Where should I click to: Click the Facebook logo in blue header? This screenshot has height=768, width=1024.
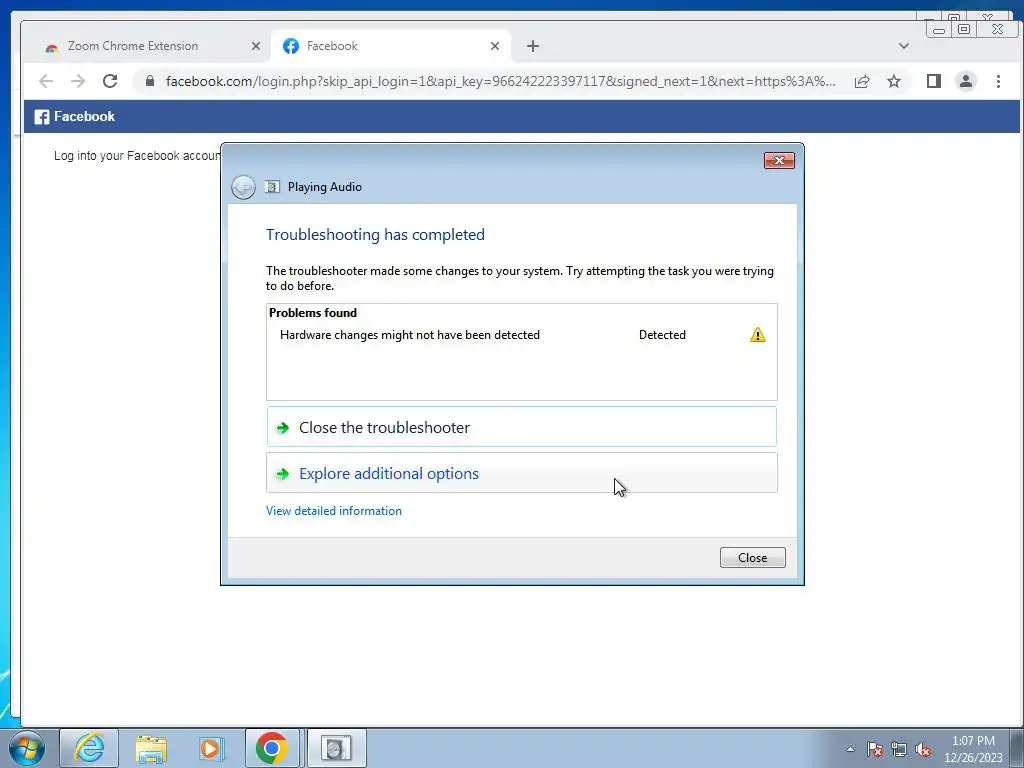[x=42, y=117]
